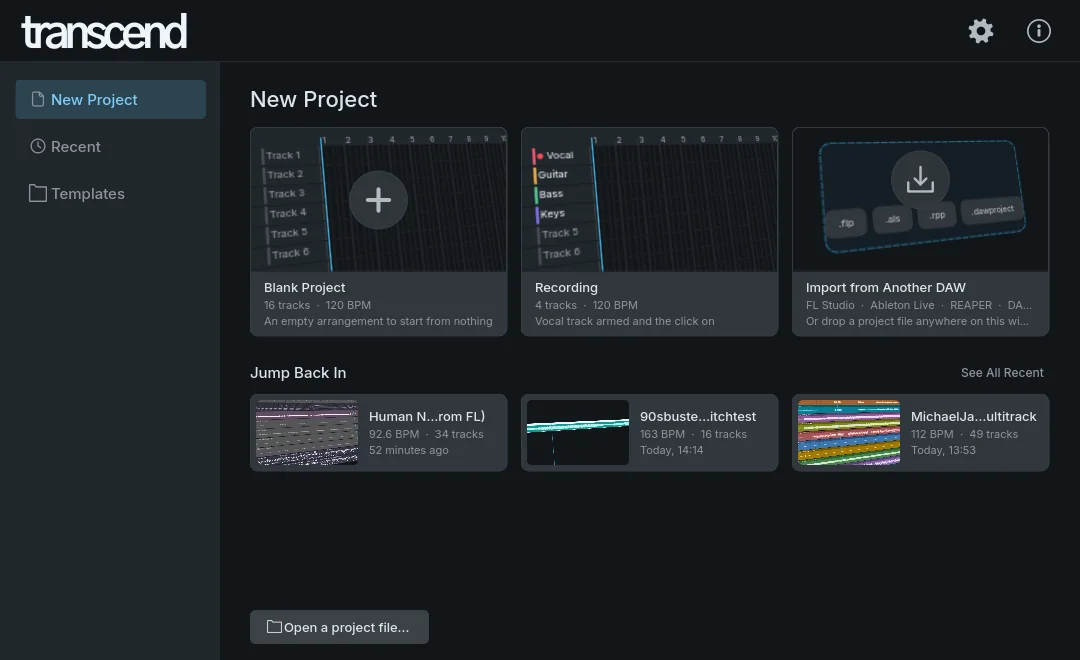This screenshot has height=660, width=1080.
Task: Select the New Project sidebar tab
Action: point(111,99)
